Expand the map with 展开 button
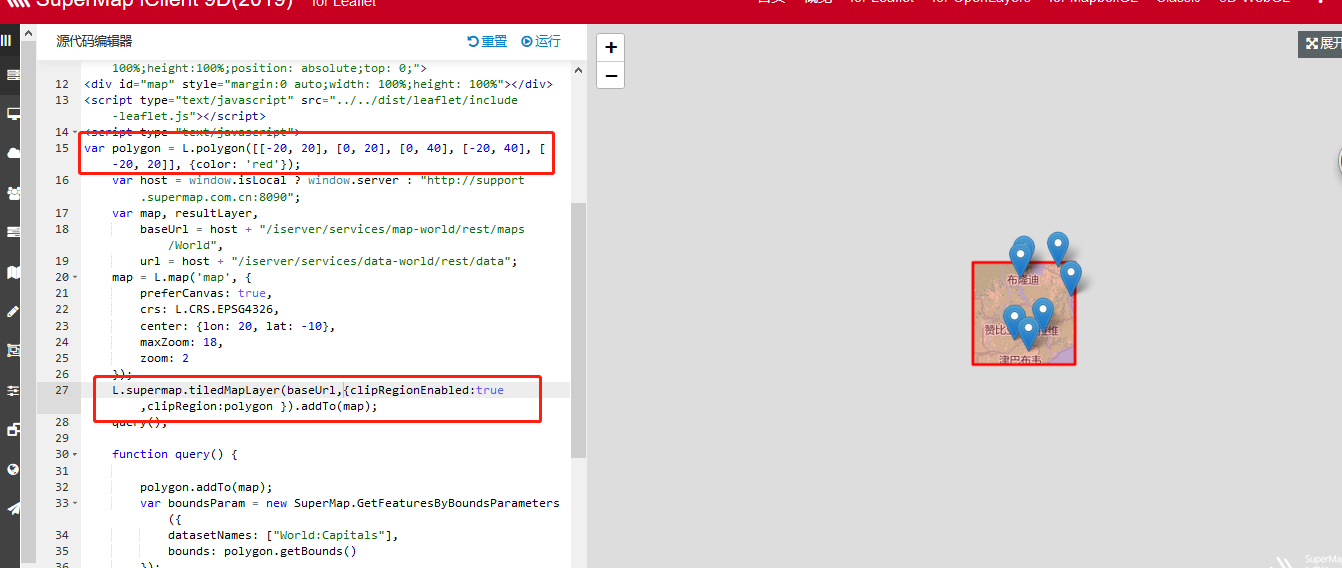1342x568 pixels. tap(1322, 43)
